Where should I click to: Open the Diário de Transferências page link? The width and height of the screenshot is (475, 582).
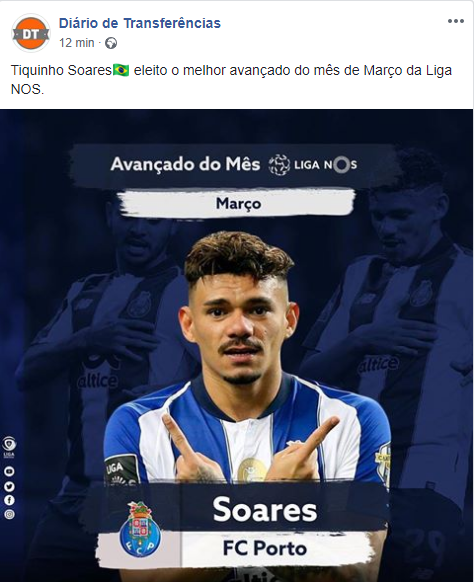point(140,23)
